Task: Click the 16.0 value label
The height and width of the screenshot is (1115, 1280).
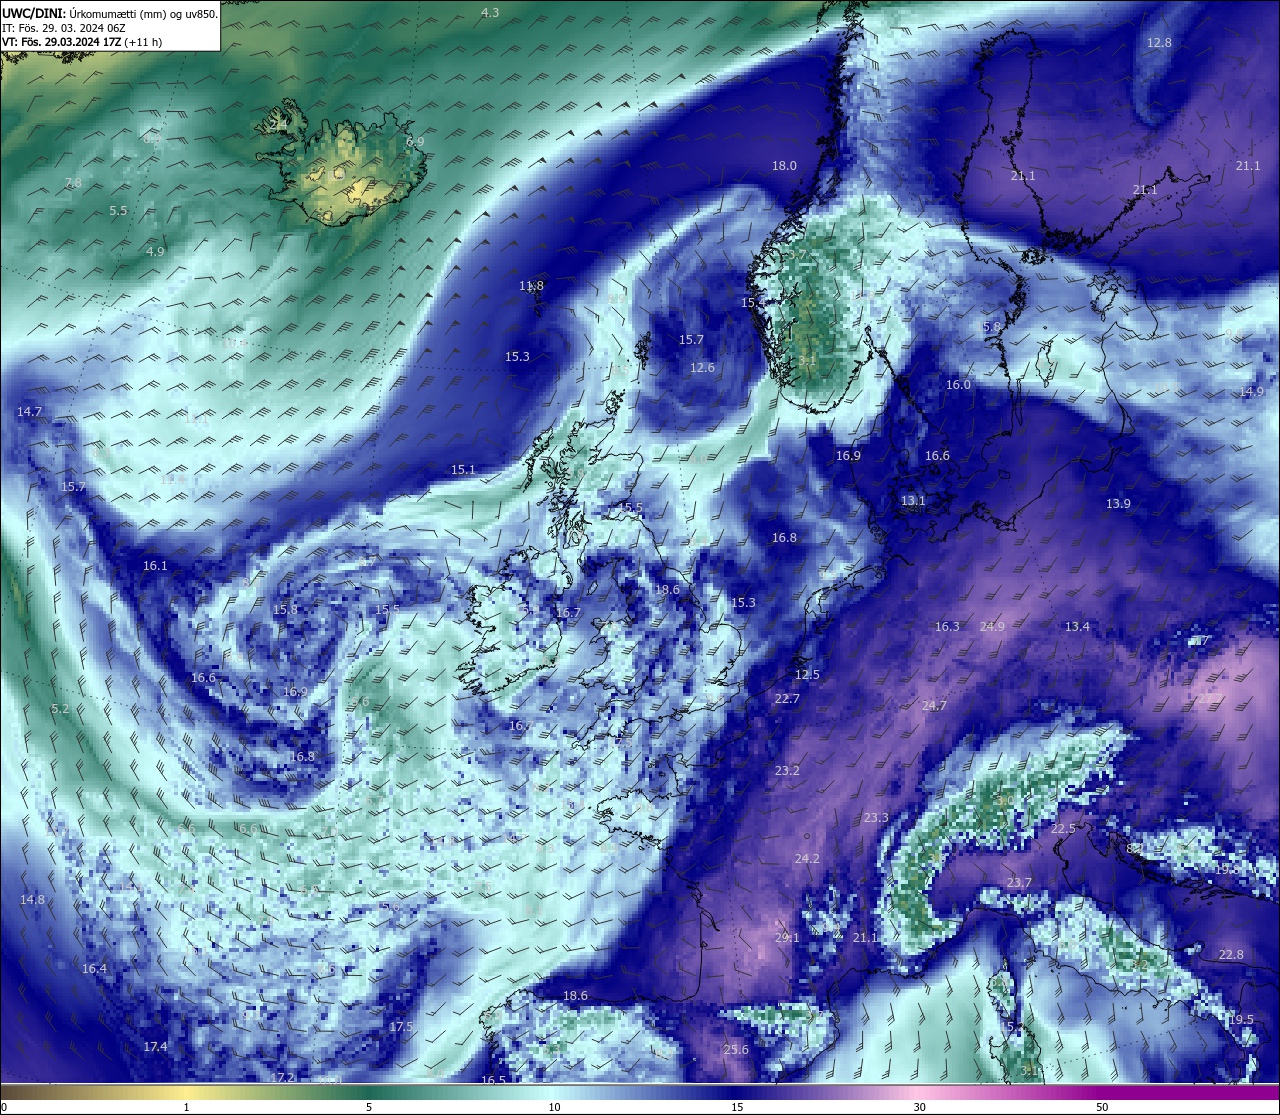Action: (x=958, y=385)
